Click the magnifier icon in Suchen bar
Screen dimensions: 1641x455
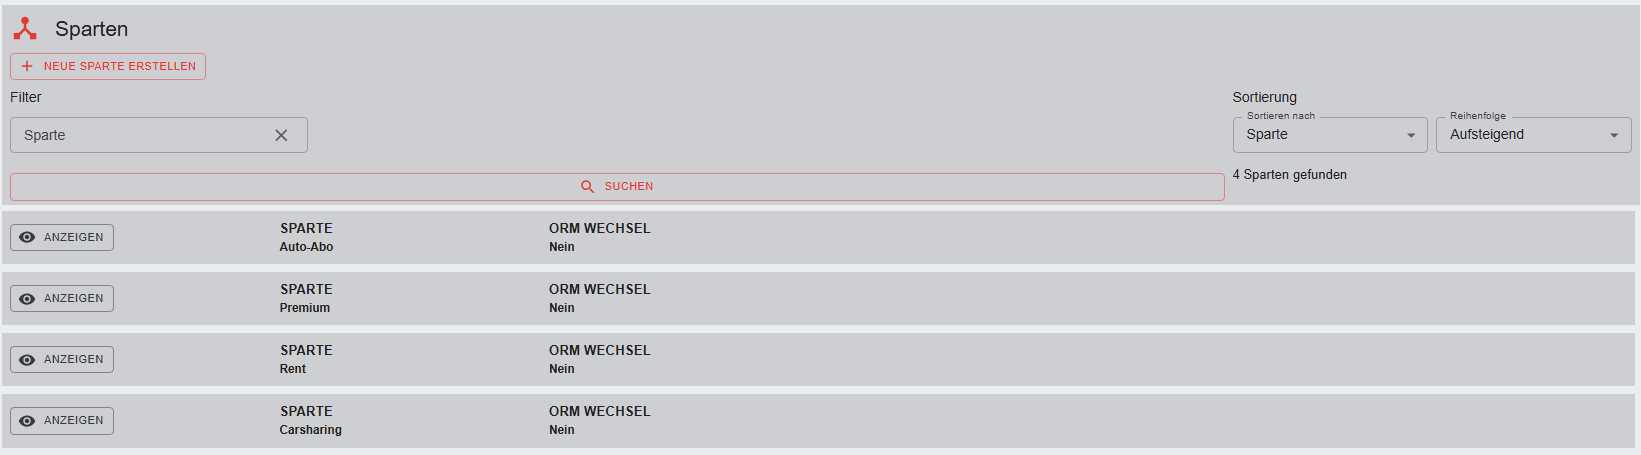point(588,187)
